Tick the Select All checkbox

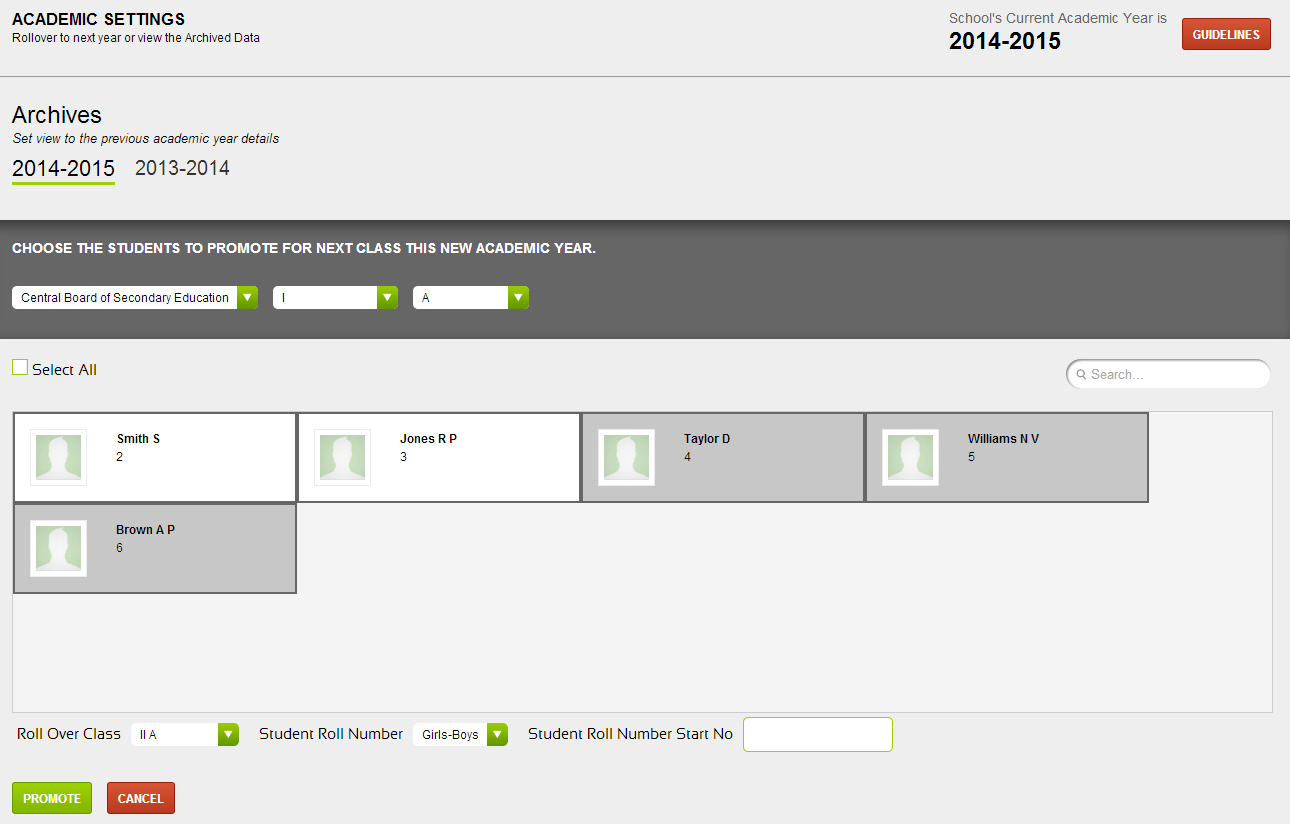click(20, 368)
